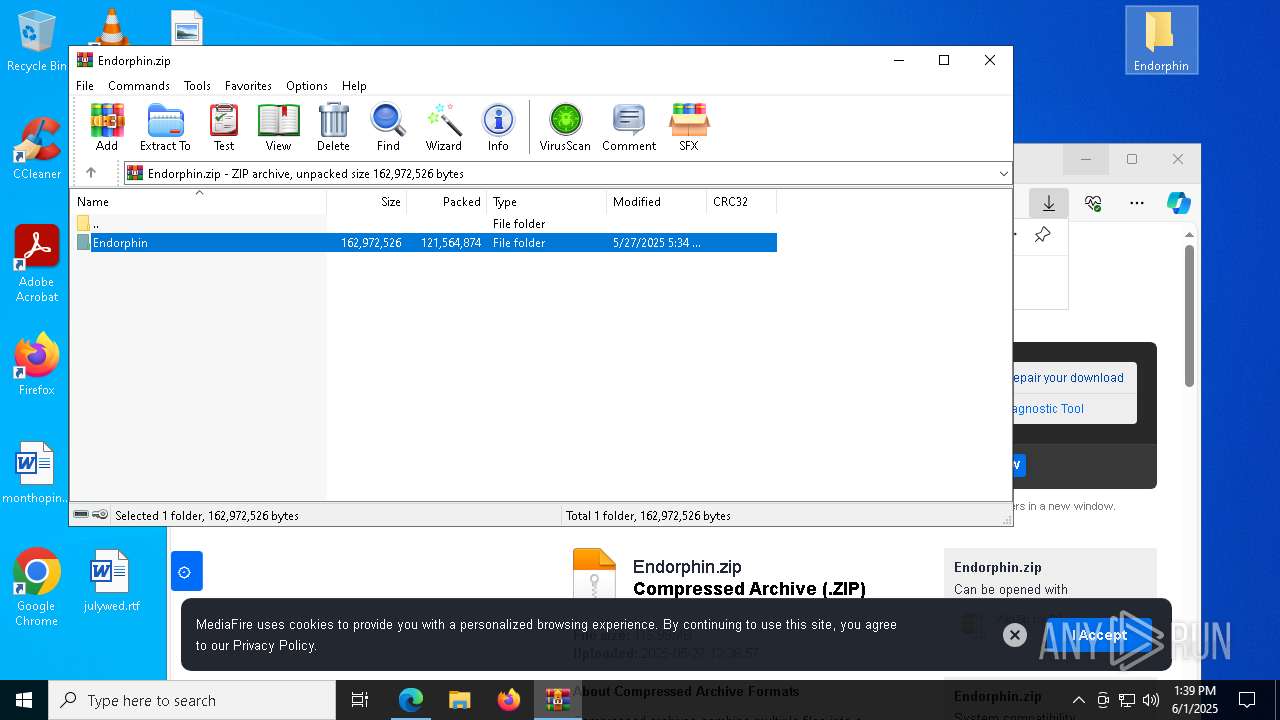Click the Delete trash icon
The height and width of the screenshot is (720, 1280).
[x=333, y=127]
